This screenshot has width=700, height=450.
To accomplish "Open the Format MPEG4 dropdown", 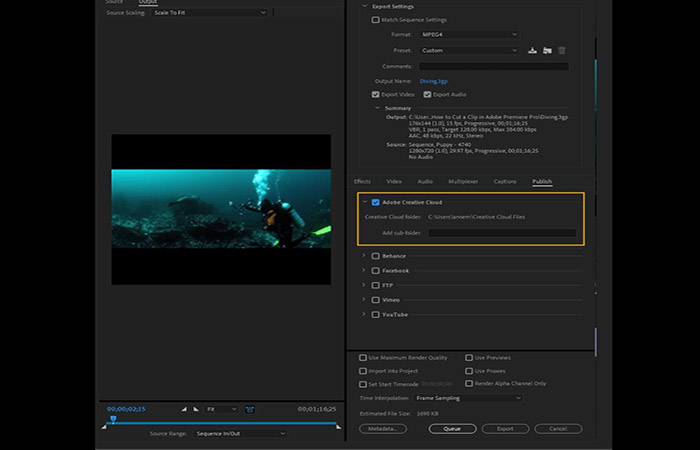I will tap(469, 34).
